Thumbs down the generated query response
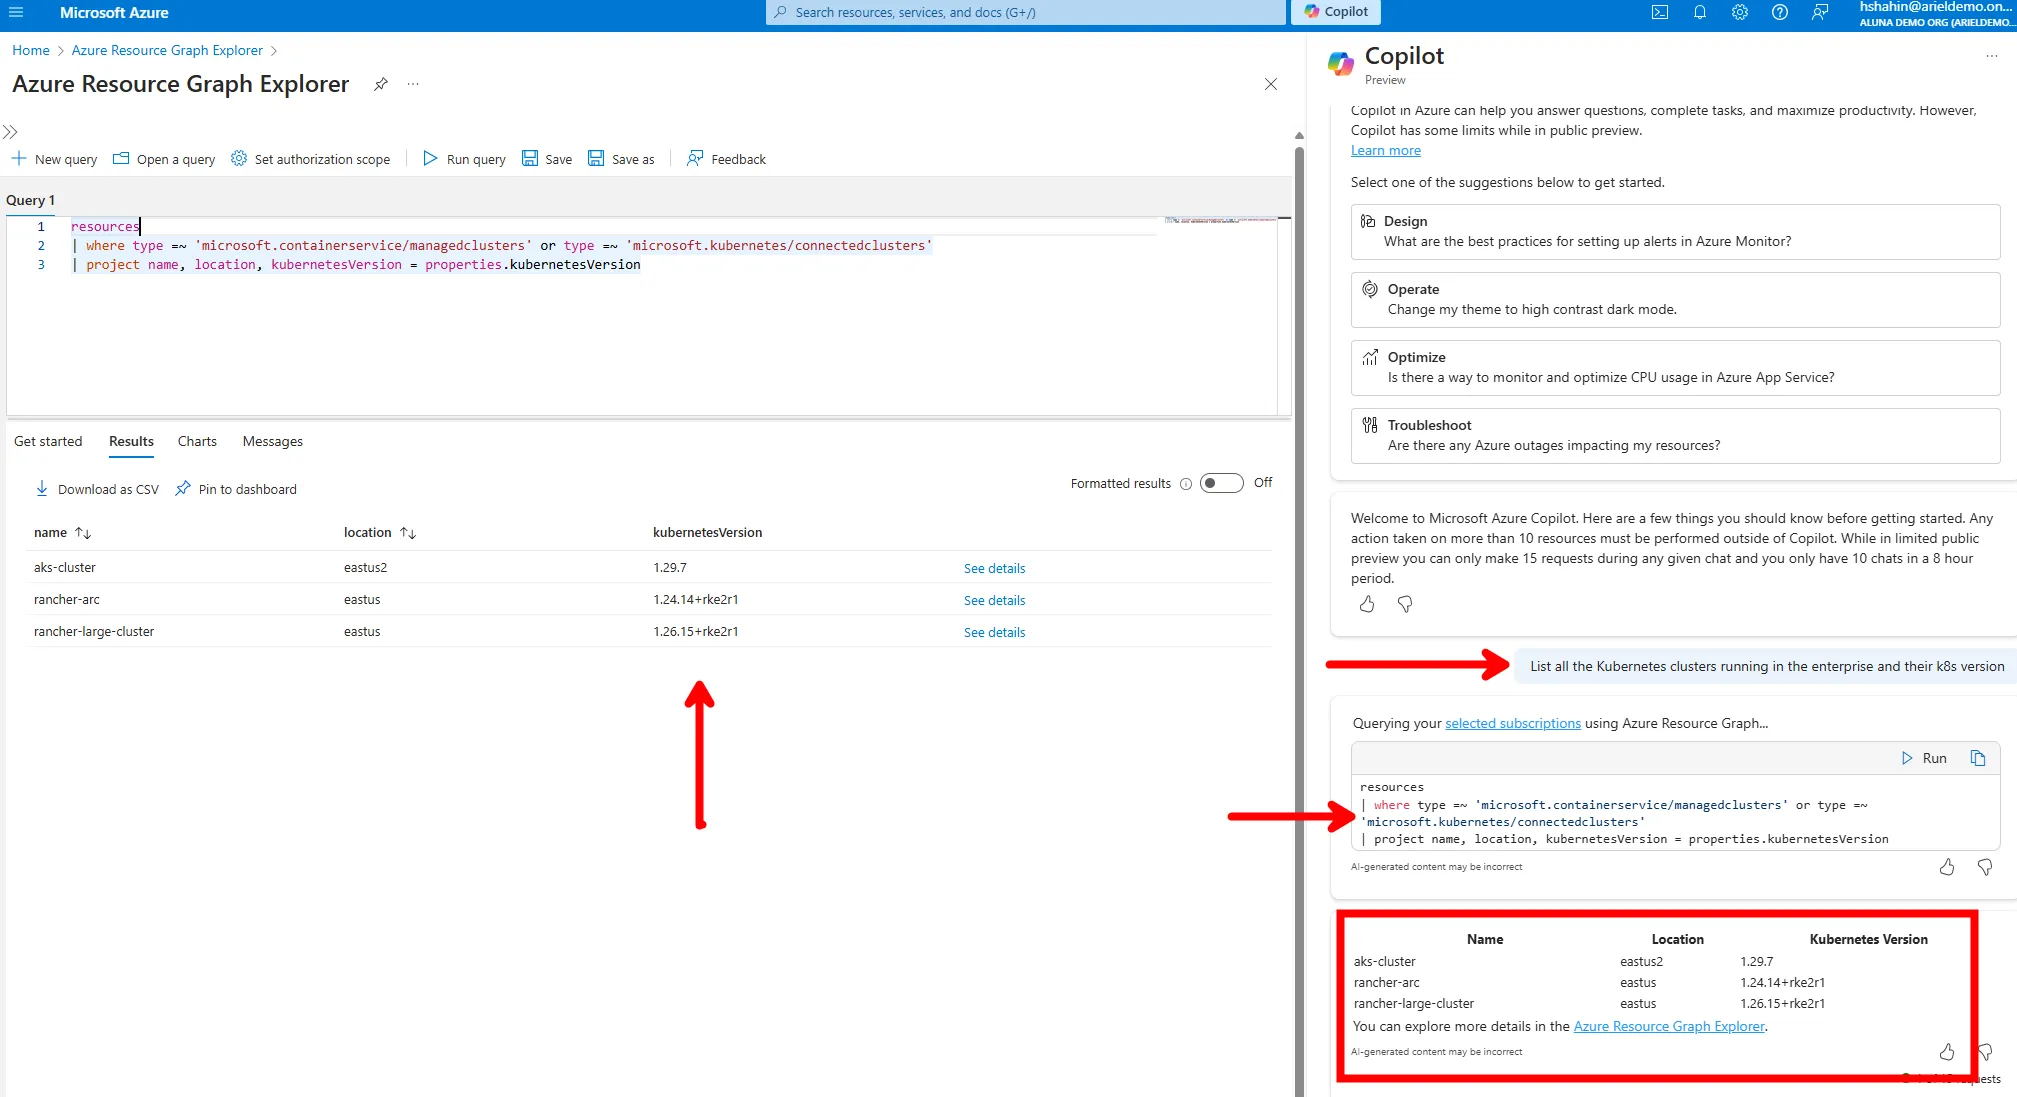 pyautogui.click(x=1985, y=867)
